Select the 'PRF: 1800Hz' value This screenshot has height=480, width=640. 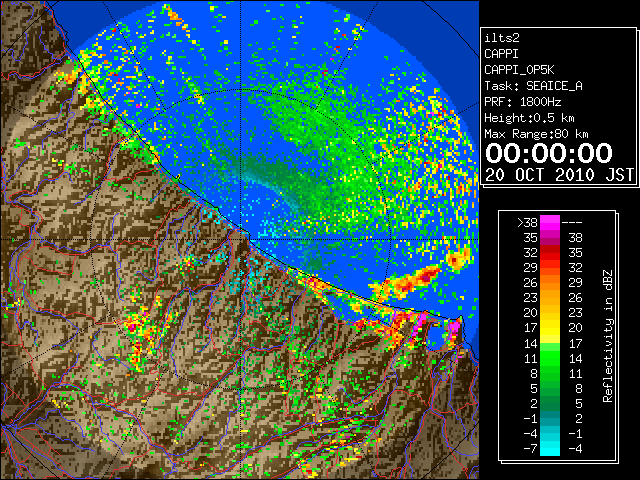[522, 102]
